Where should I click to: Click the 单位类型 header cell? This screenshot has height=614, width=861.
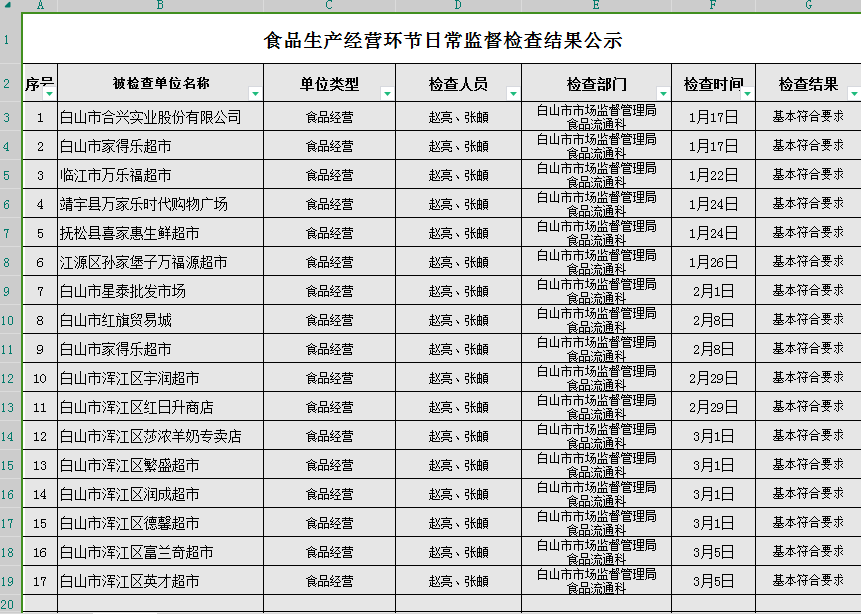(x=329, y=83)
